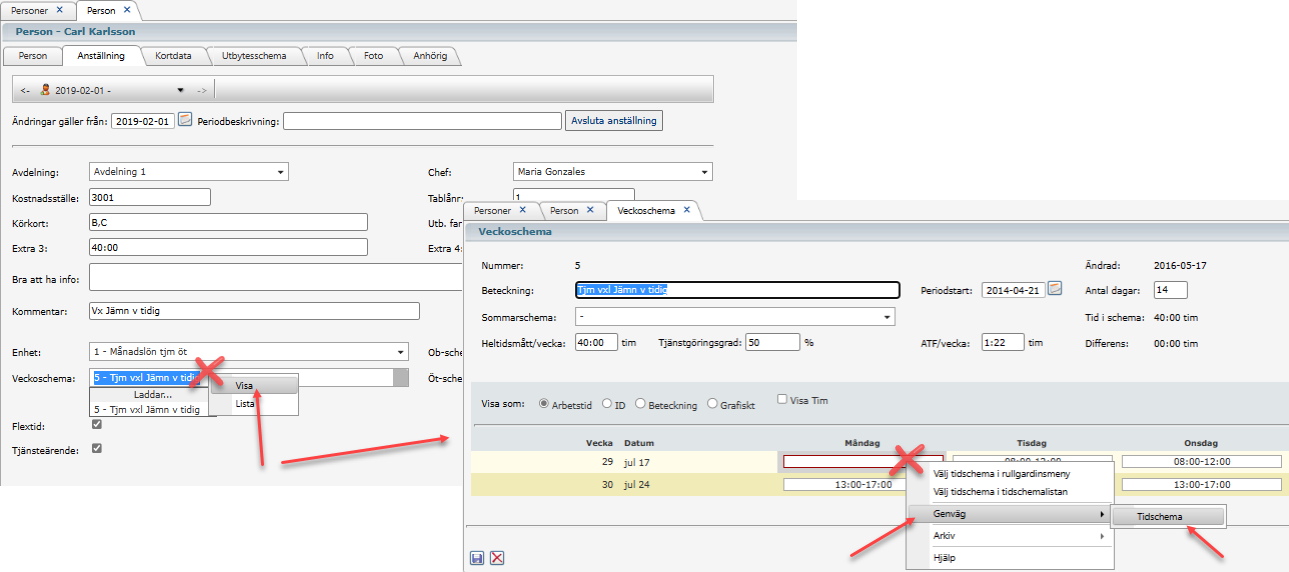Go to next employment period arrow
The image size is (1289, 572).
point(201,90)
